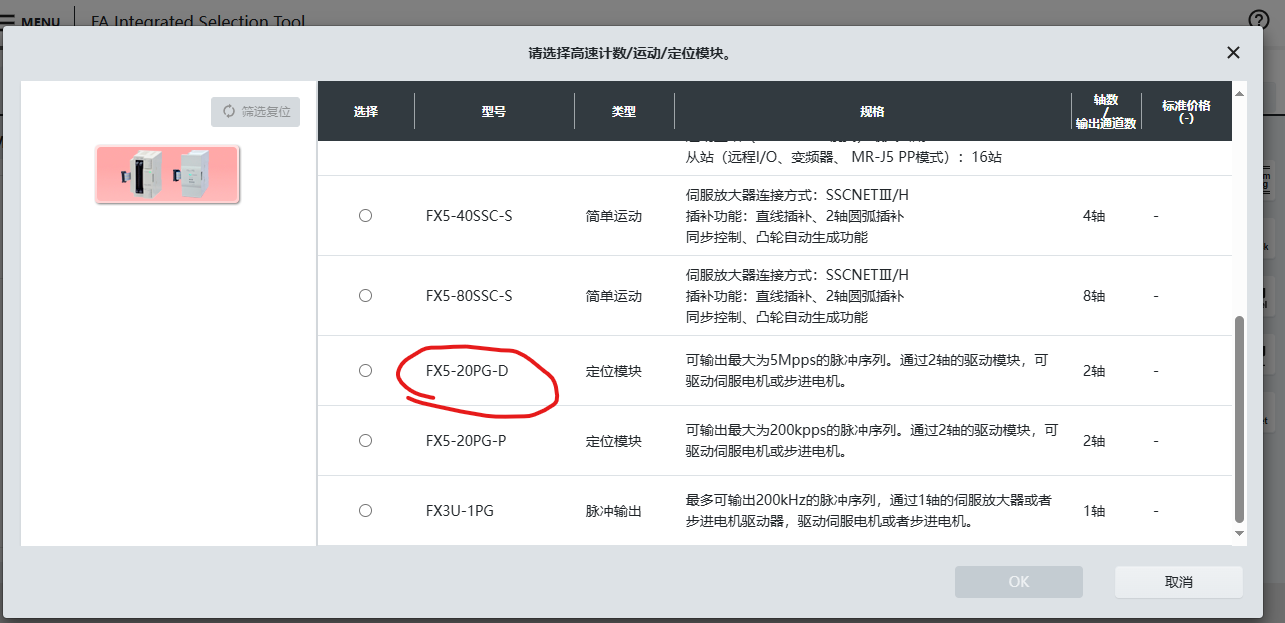This screenshot has width=1285, height=623.
Task: Select the FX5-40SSC-S radio button
Action: pyautogui.click(x=365, y=215)
